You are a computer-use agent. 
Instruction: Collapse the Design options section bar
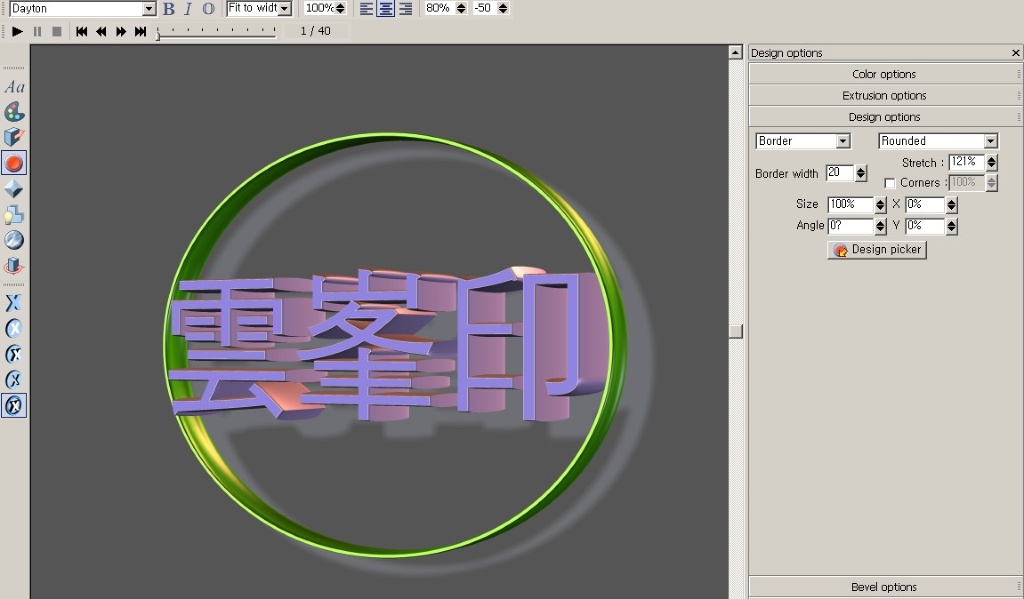[x=884, y=117]
